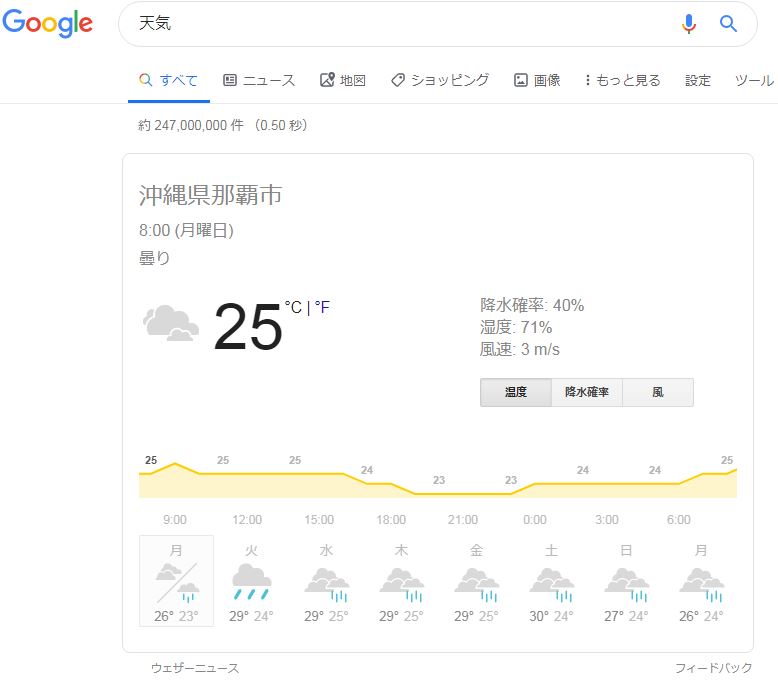Switch to the ニュース tab

[259, 80]
